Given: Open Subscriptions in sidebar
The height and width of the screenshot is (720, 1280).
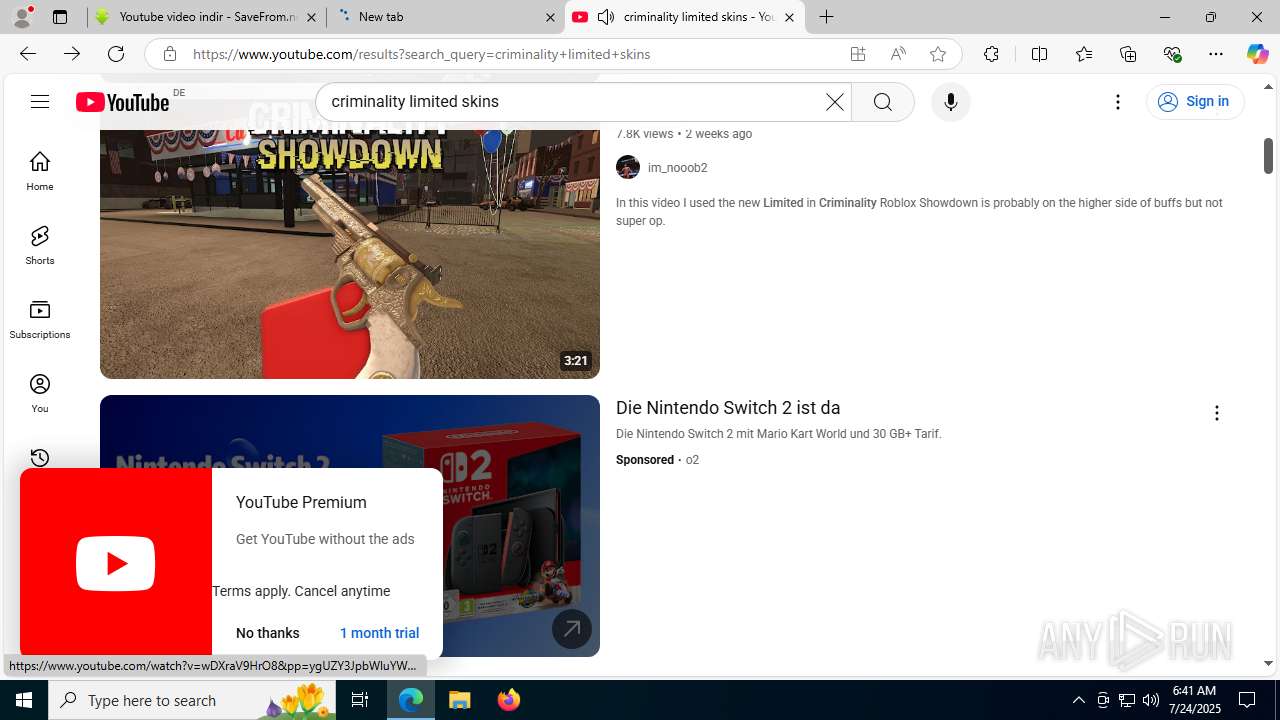Looking at the screenshot, I should (40, 319).
